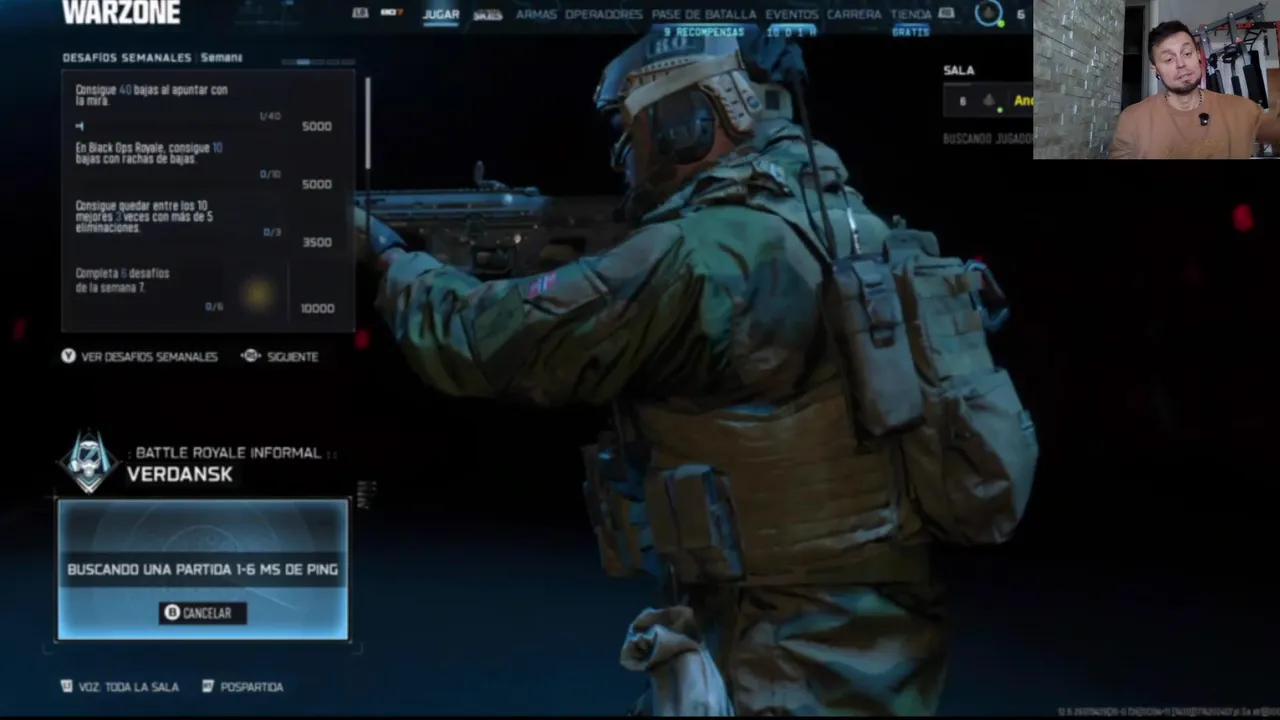Screen dimensions: 1280x720
Task: Cancel matchmaking with CANCELAR button
Action: tap(202, 613)
